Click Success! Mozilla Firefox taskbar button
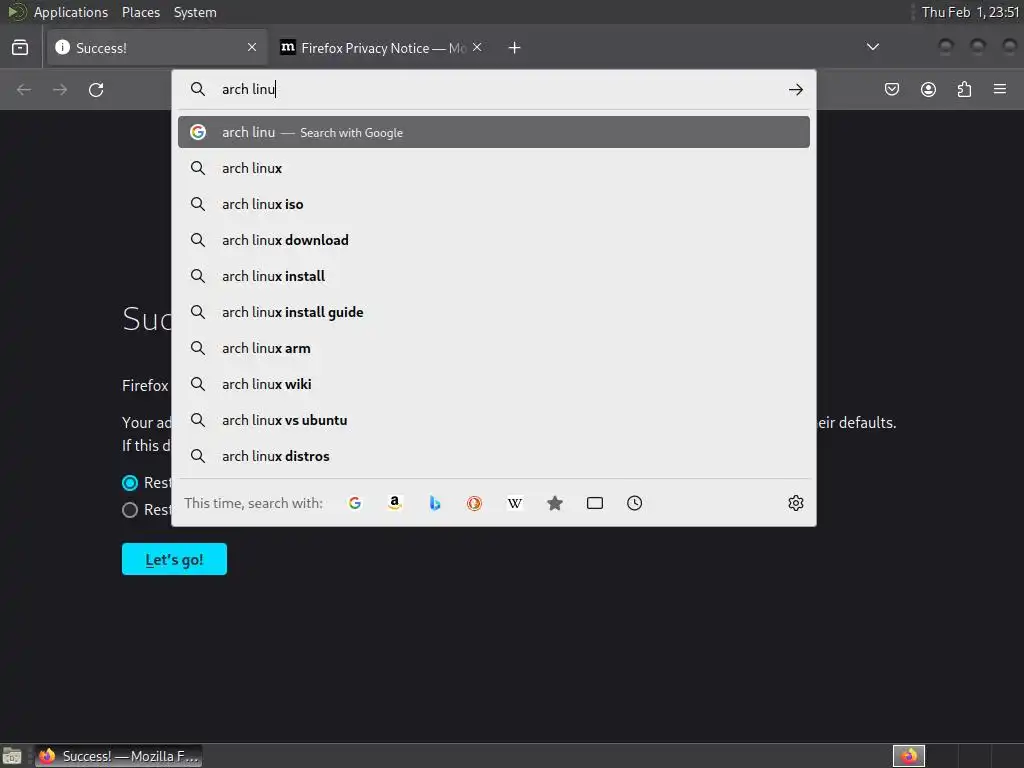This screenshot has height=768, width=1024. coord(118,756)
